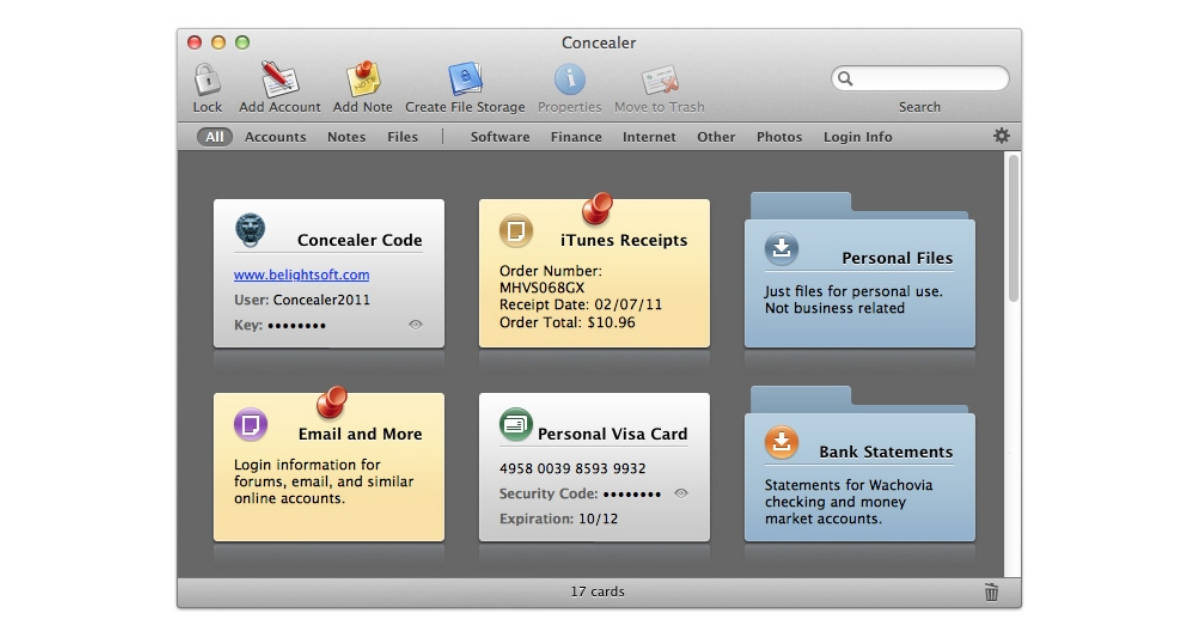Add a new note via the Add Note icon

(x=362, y=80)
